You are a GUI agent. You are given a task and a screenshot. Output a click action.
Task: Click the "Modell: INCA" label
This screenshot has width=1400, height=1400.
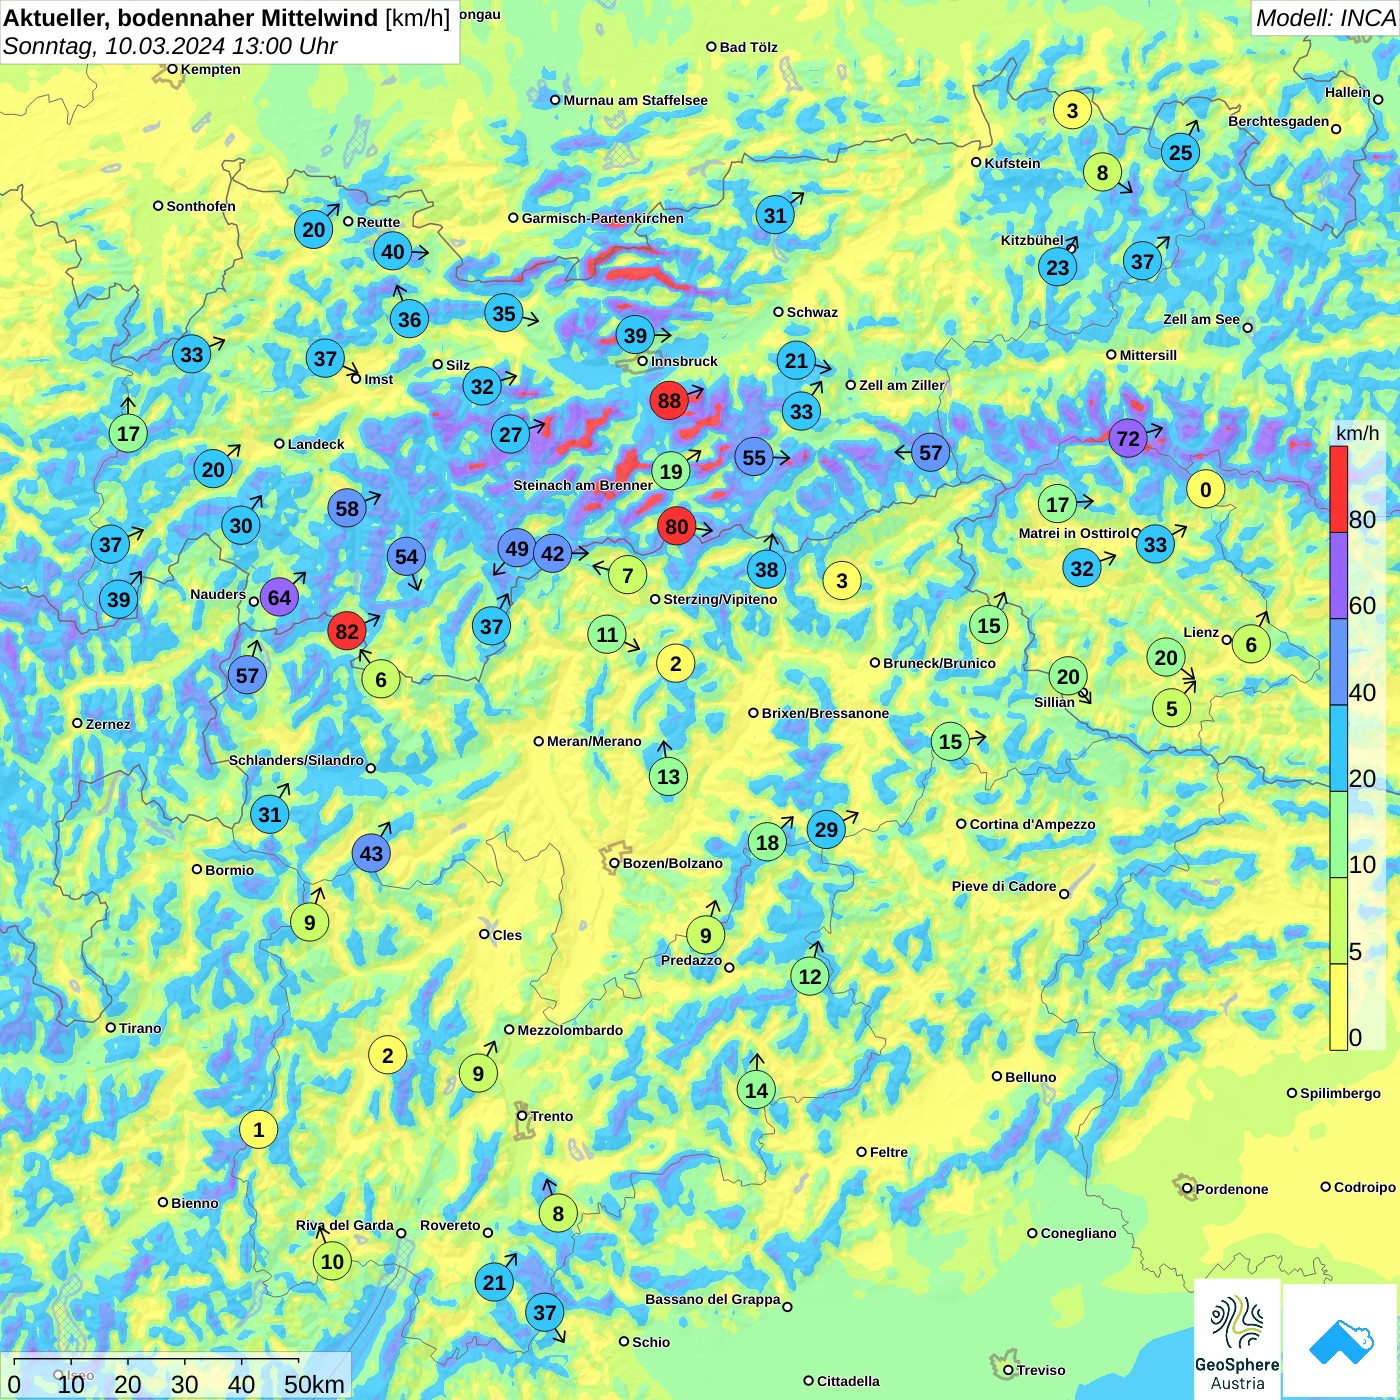pyautogui.click(x=1325, y=18)
